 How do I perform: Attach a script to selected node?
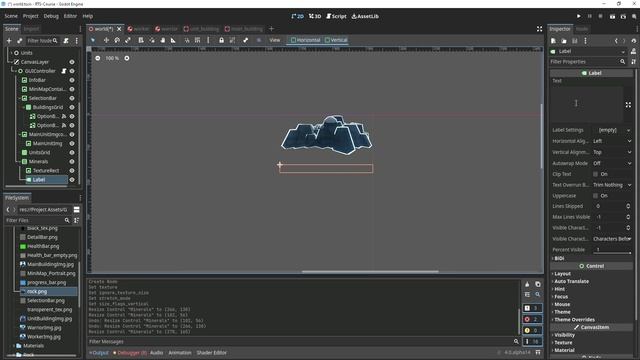tap(66, 40)
